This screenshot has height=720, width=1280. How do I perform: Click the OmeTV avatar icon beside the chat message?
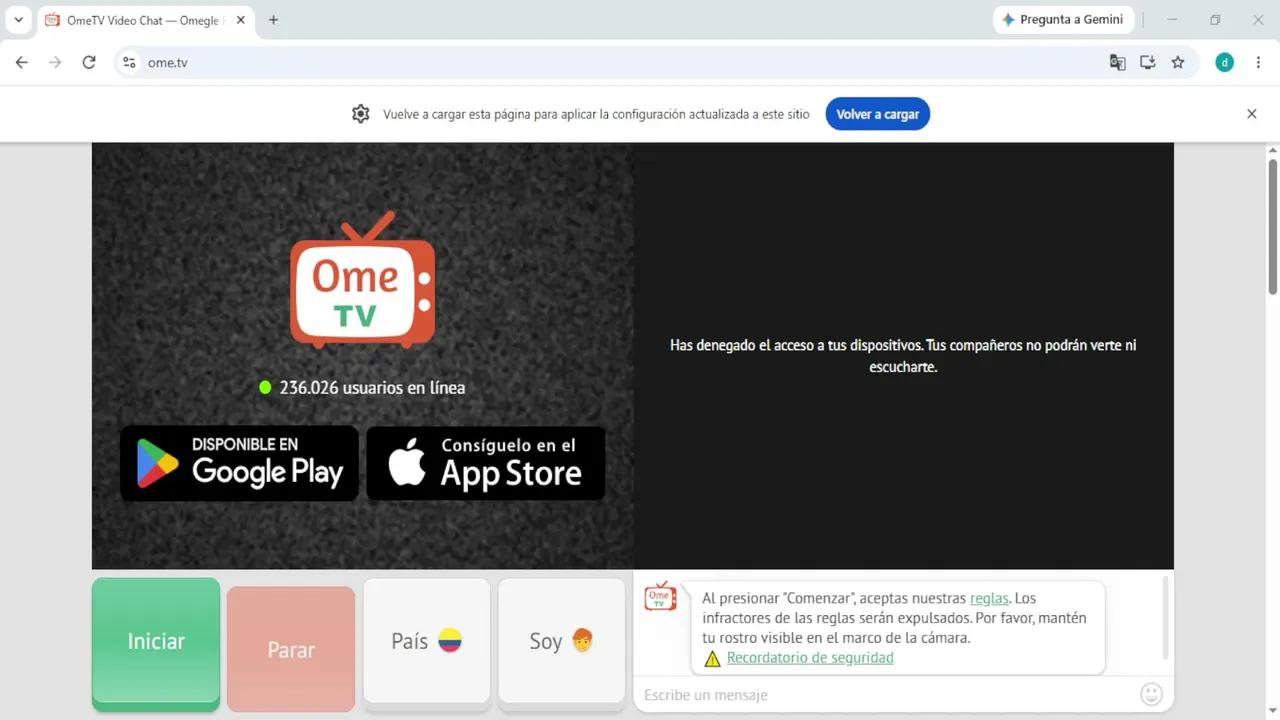[660, 596]
